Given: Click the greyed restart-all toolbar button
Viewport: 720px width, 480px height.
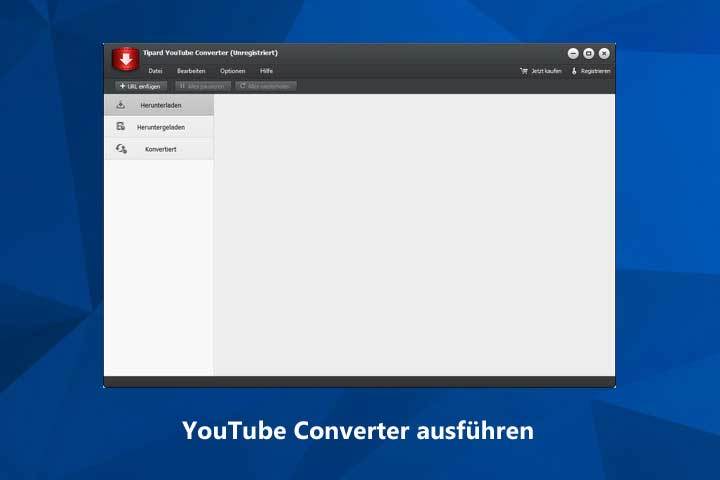Looking at the screenshot, I should 266,86.
